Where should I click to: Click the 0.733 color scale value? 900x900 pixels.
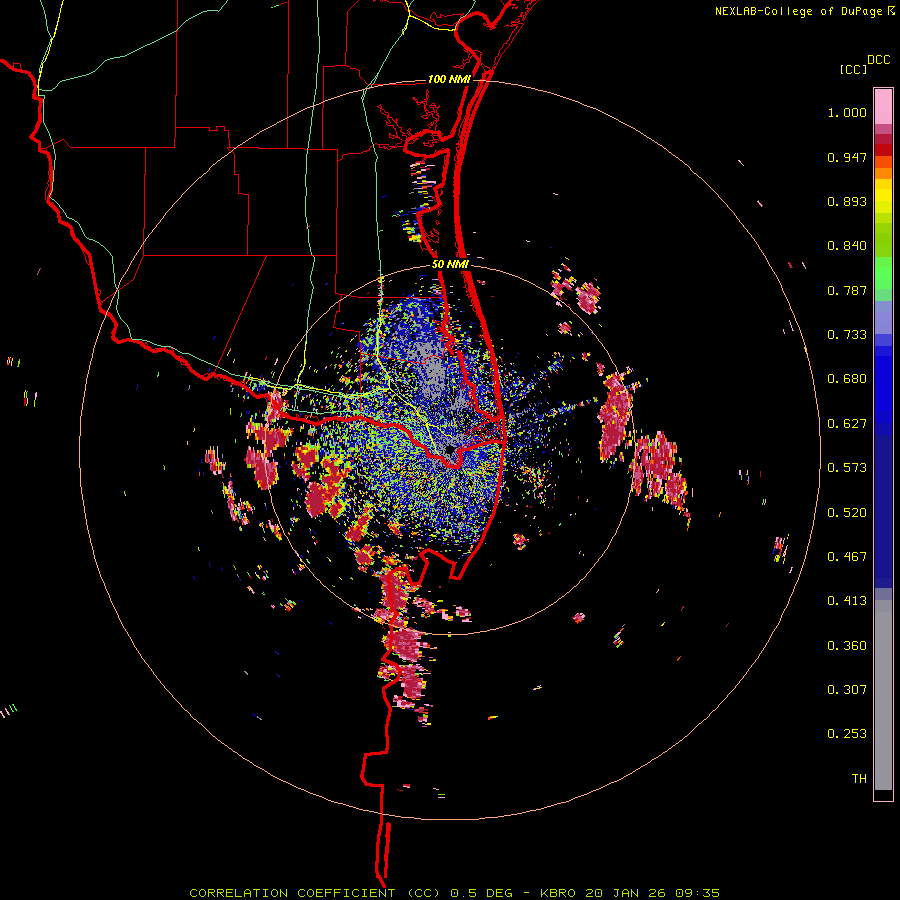[x=847, y=335]
